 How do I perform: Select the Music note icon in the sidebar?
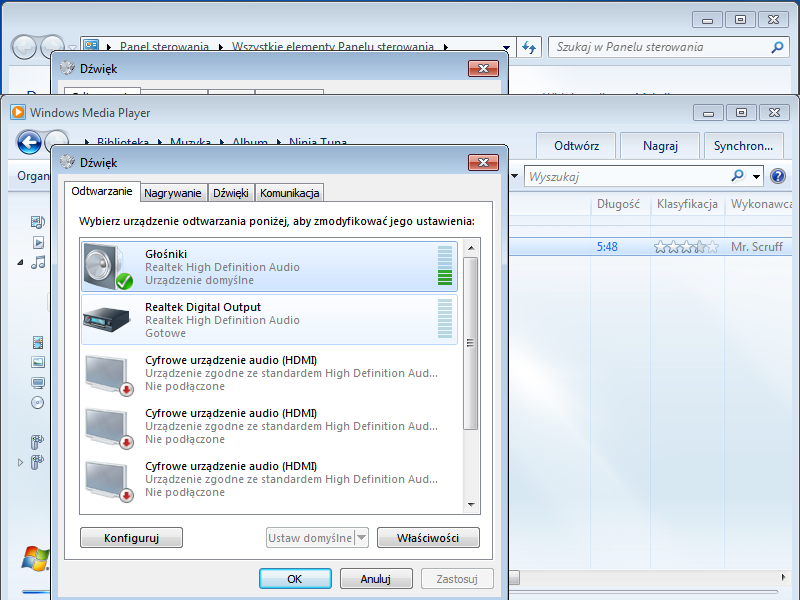(x=38, y=262)
